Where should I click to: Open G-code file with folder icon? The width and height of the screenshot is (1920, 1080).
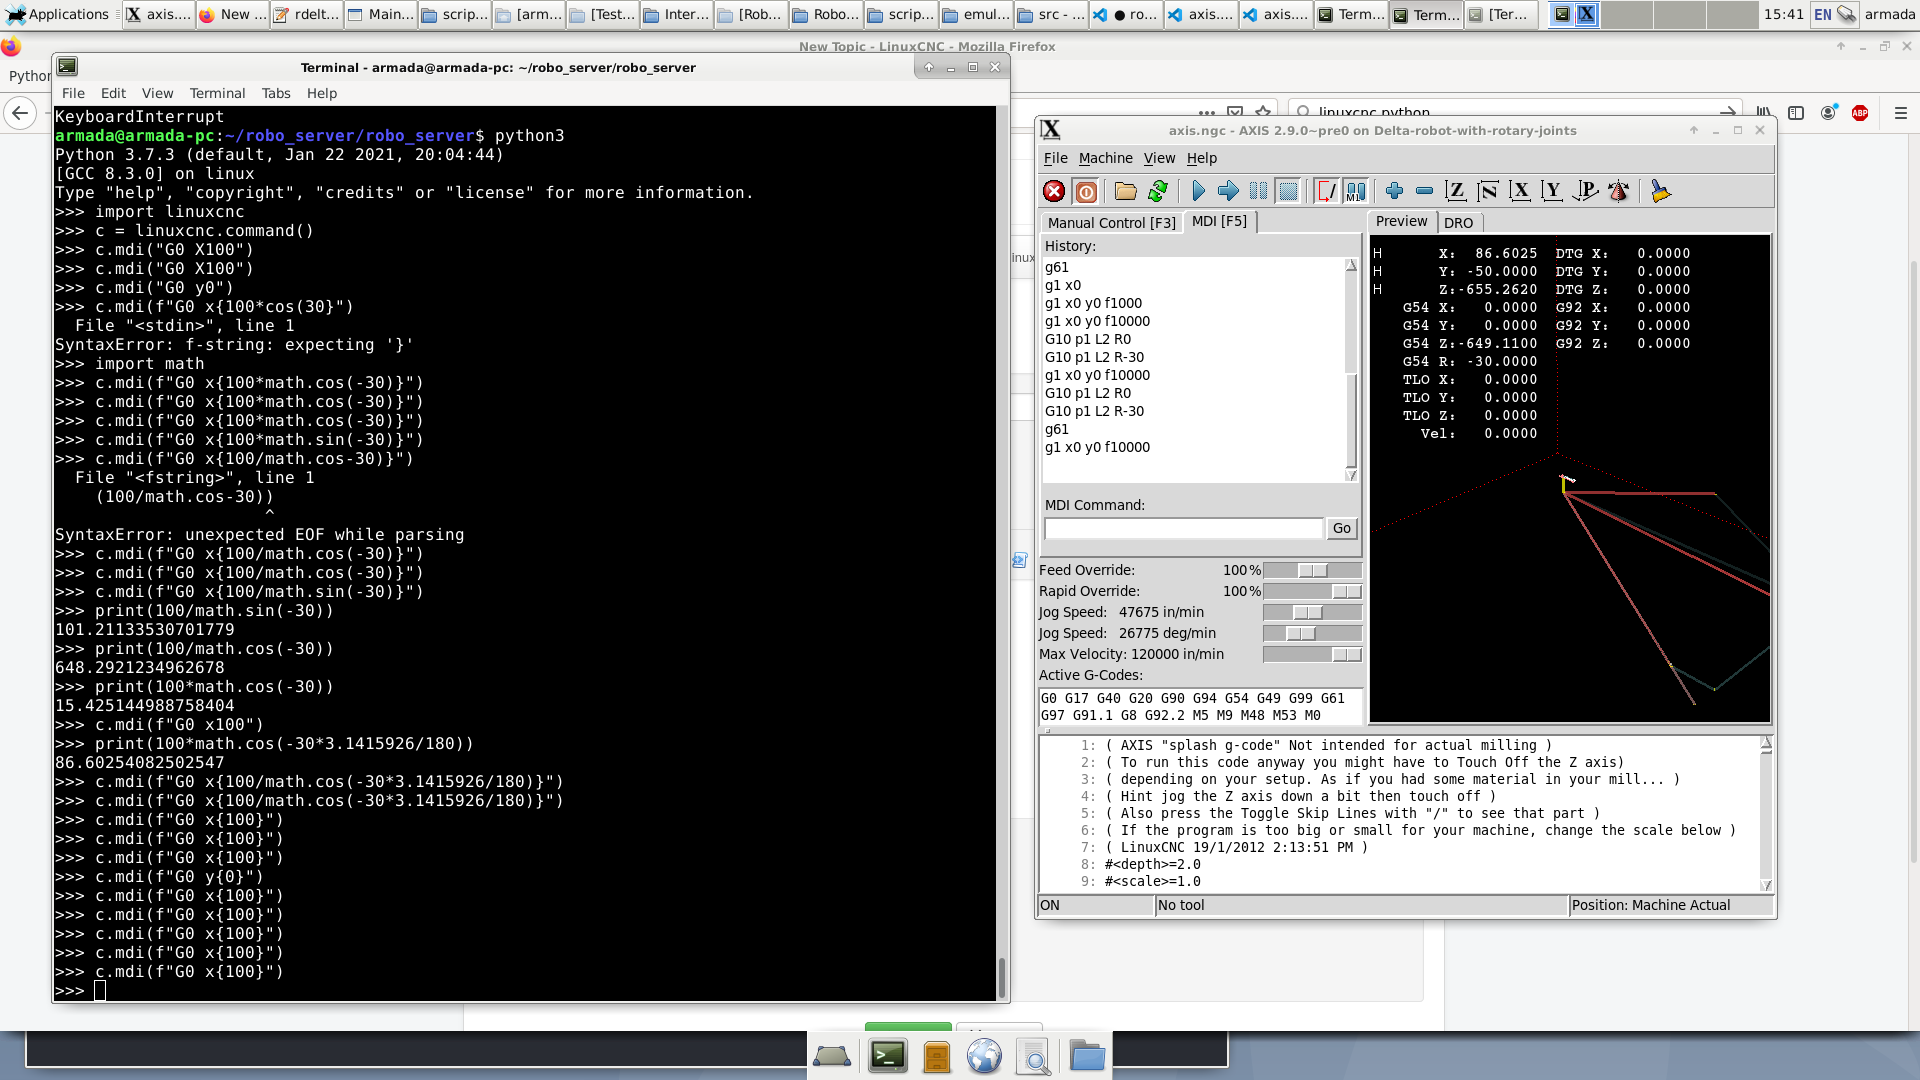pos(1126,191)
